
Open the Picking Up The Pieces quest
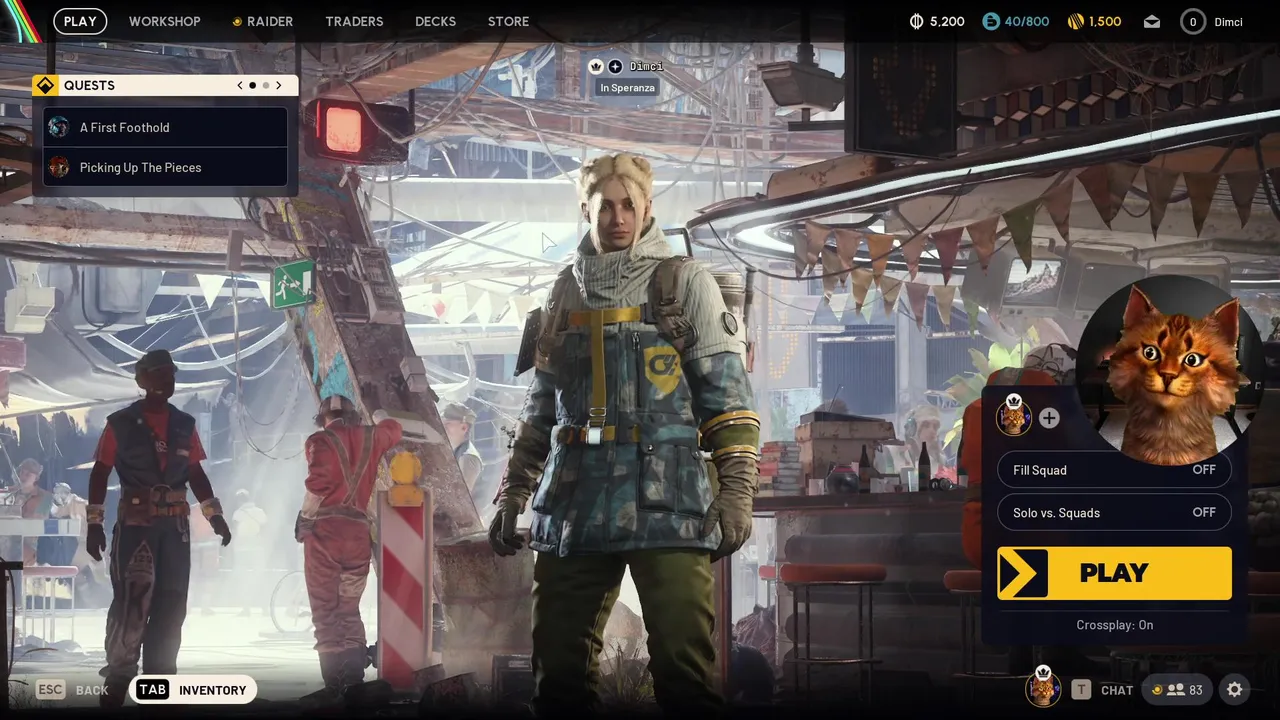coord(165,167)
